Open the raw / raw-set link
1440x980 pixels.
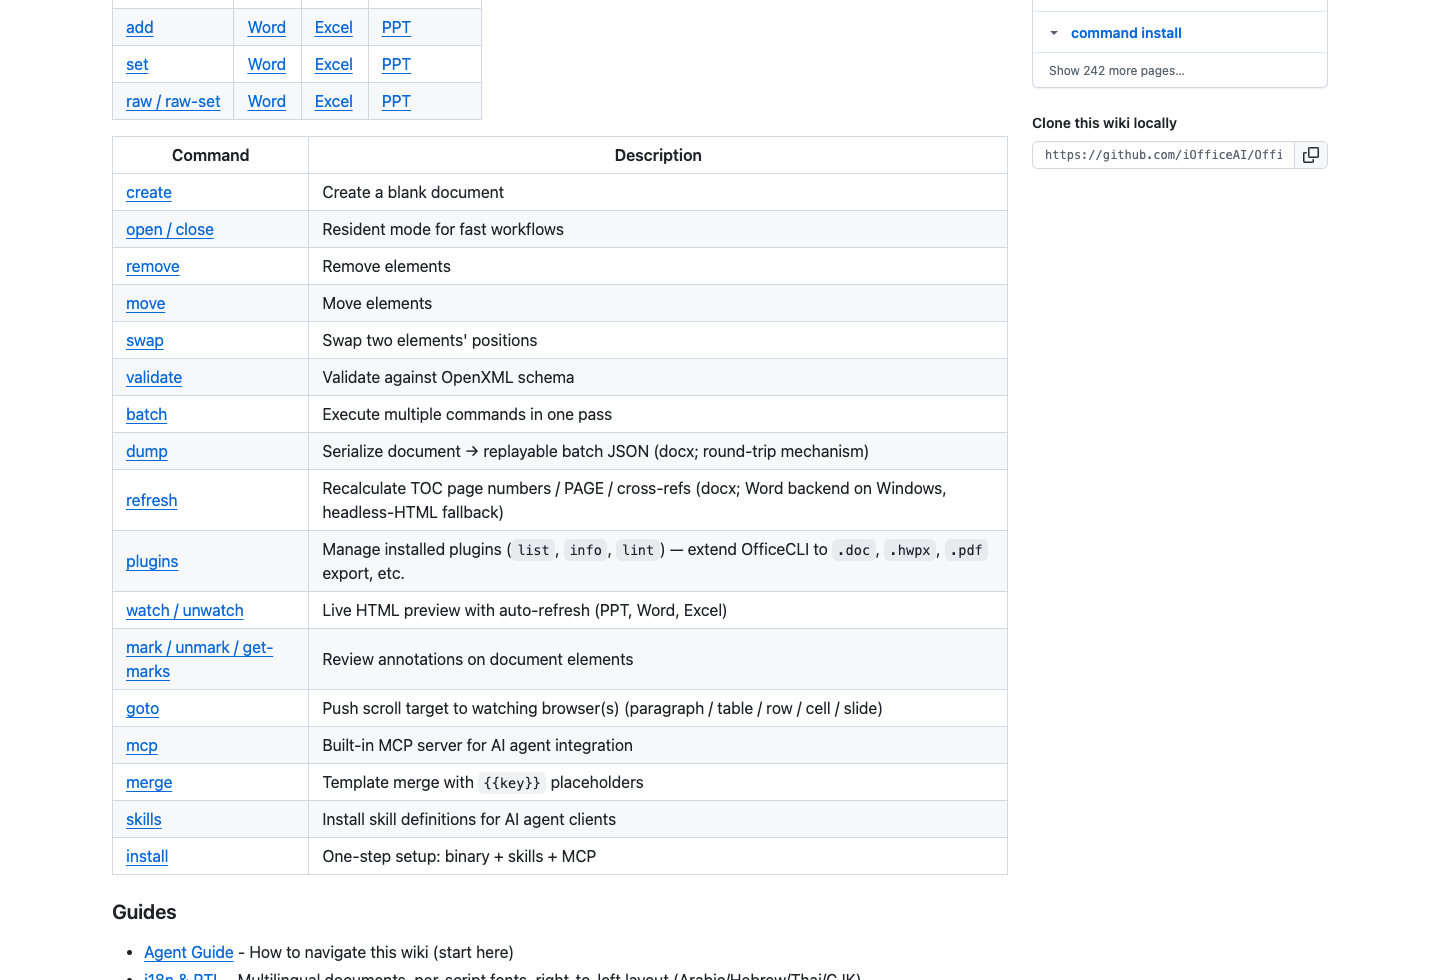pyautogui.click(x=173, y=102)
